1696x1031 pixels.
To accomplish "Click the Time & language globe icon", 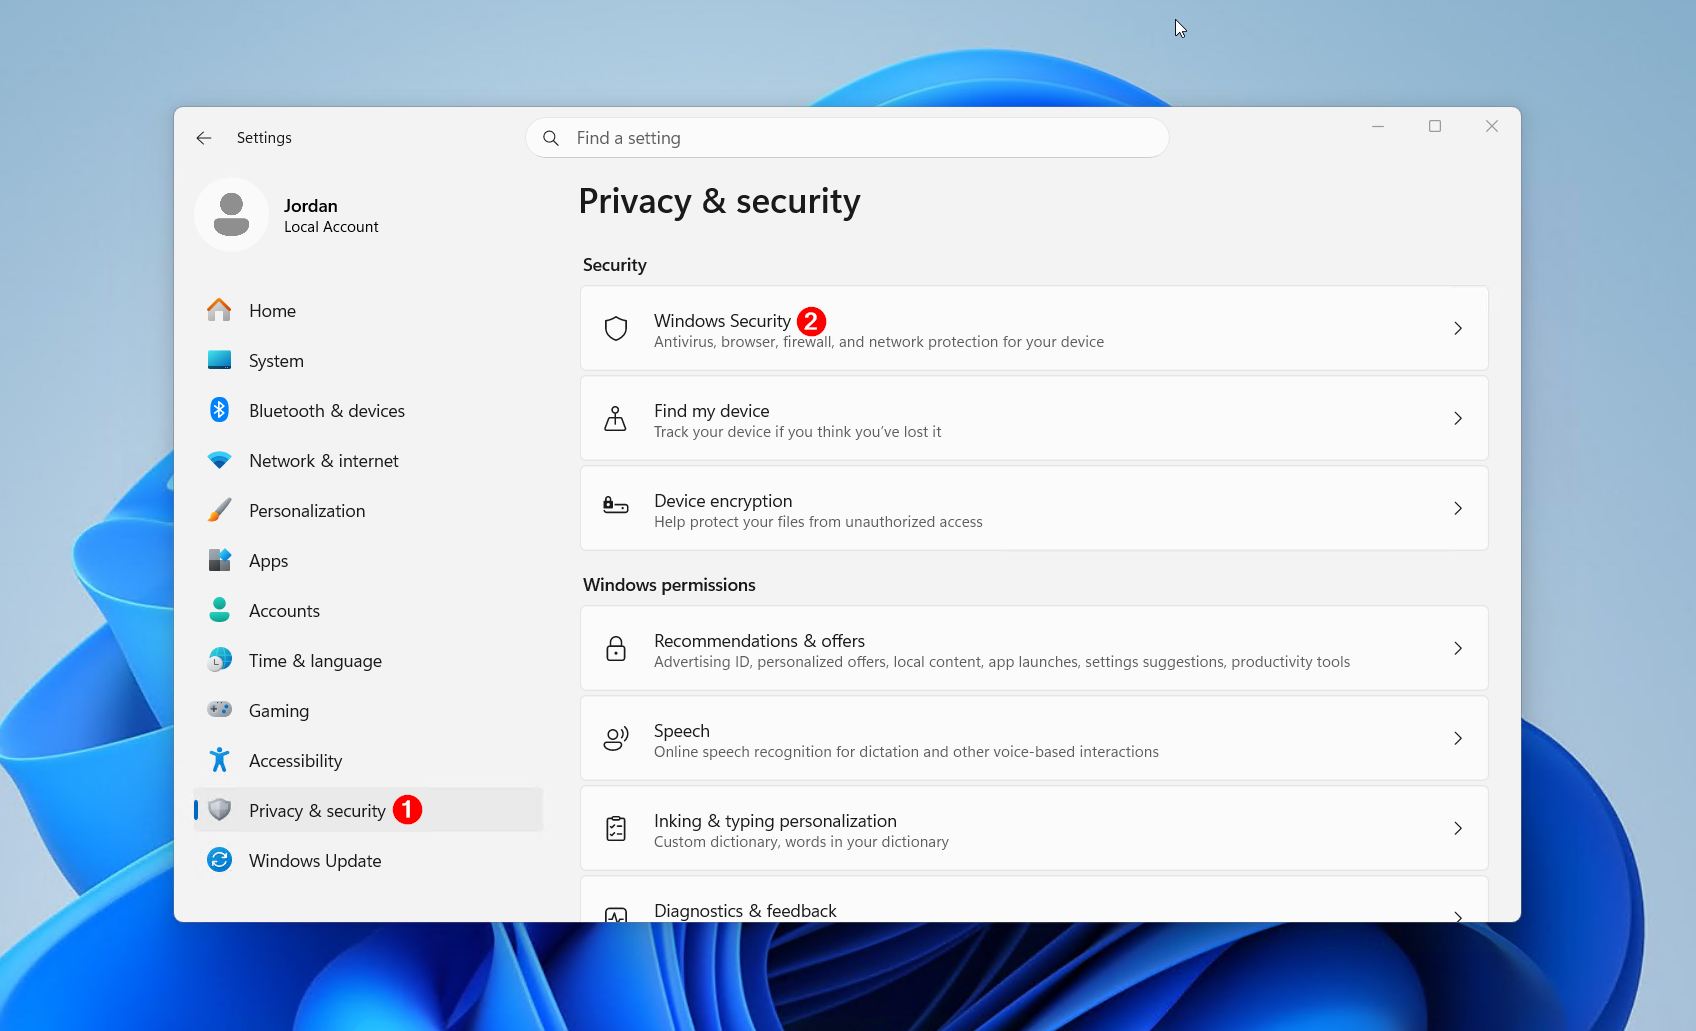I will pyautogui.click(x=219, y=660).
